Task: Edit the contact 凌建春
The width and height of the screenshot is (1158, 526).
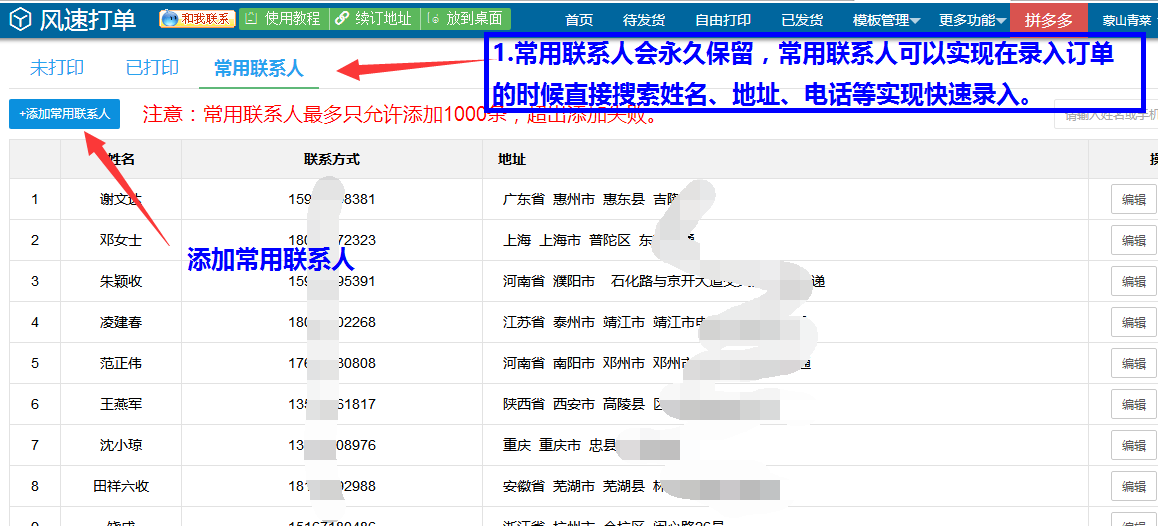Action: pos(1134,322)
